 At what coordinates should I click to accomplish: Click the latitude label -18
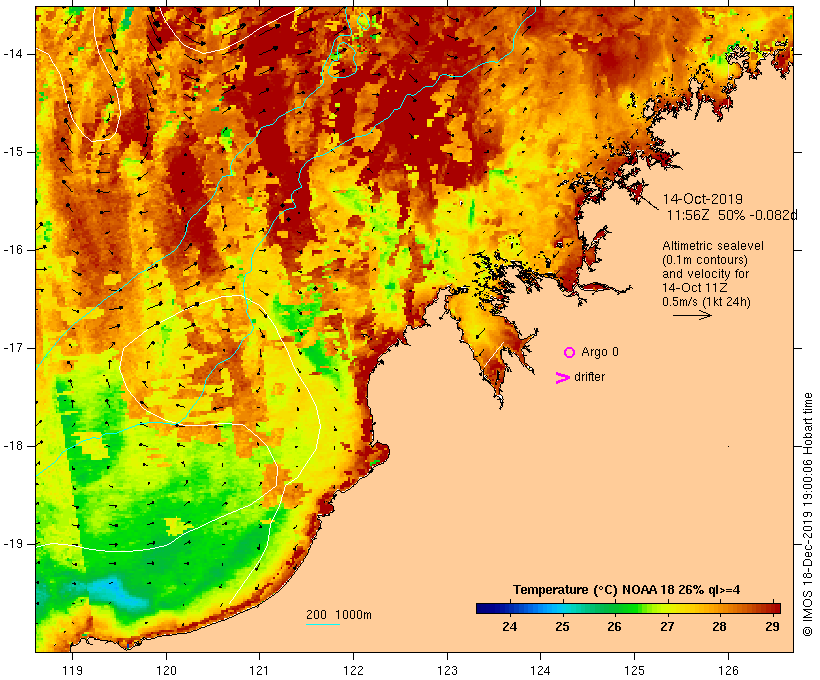pos(13,446)
